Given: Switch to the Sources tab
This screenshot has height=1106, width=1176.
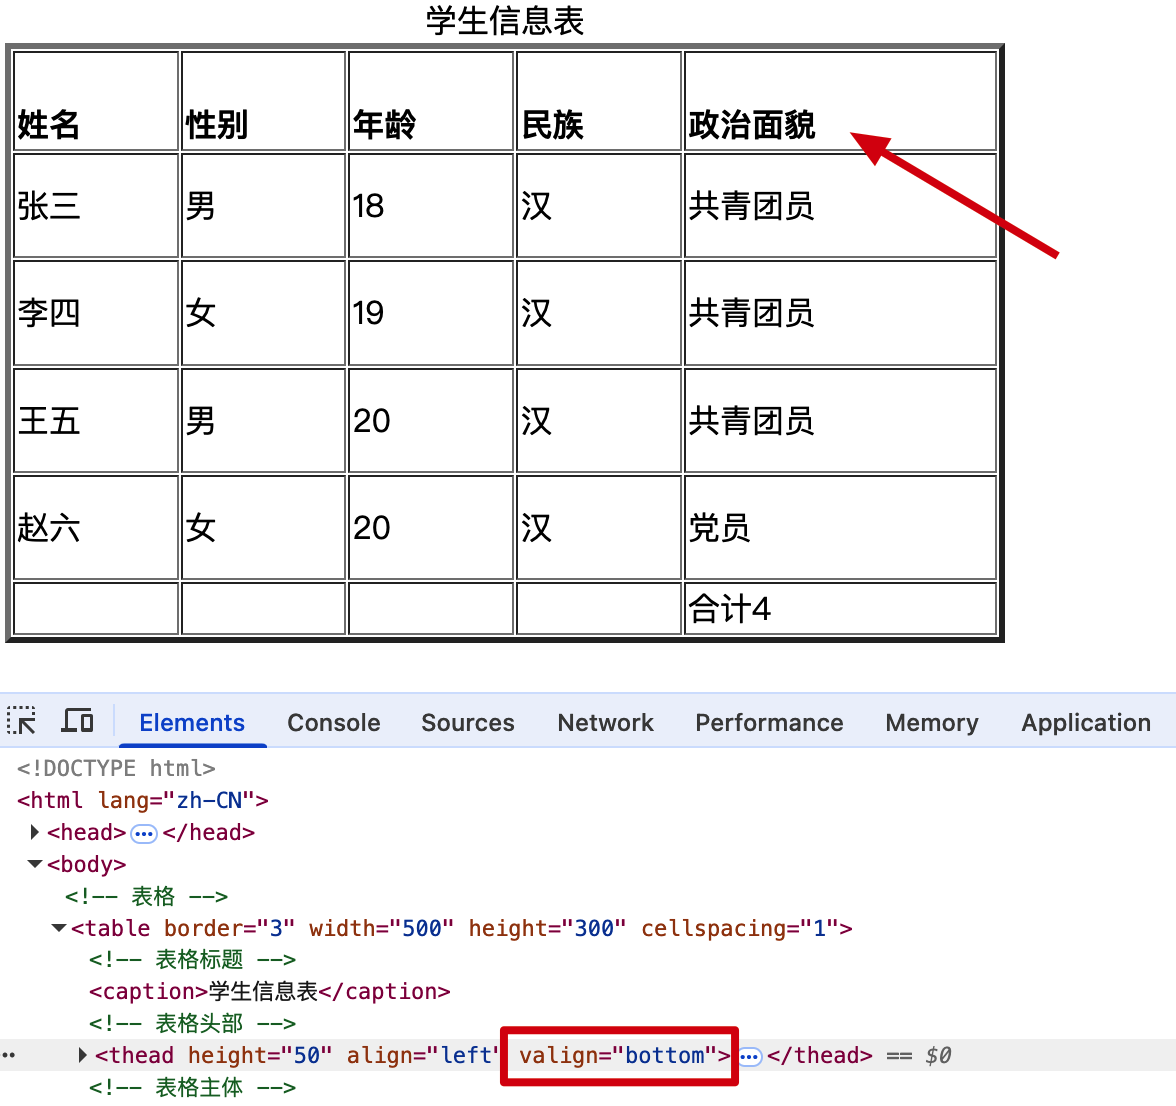Looking at the screenshot, I should coord(468,723).
